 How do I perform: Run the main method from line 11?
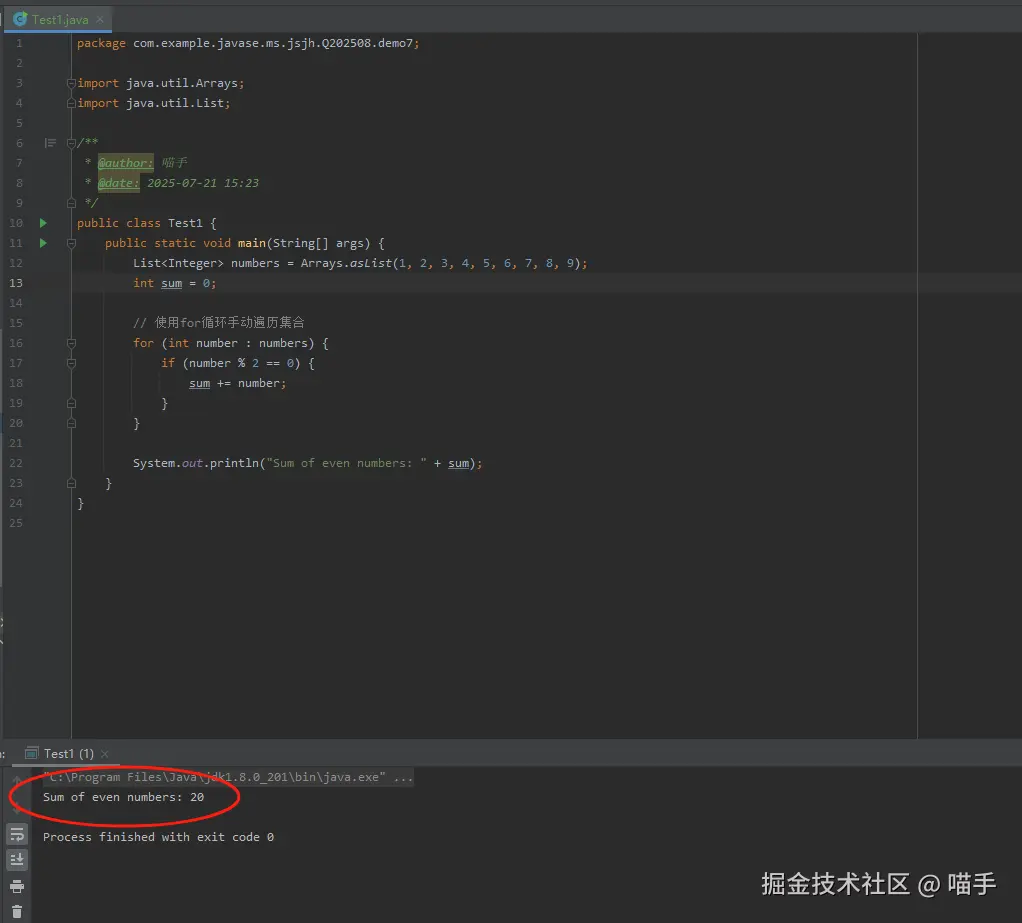[43, 243]
